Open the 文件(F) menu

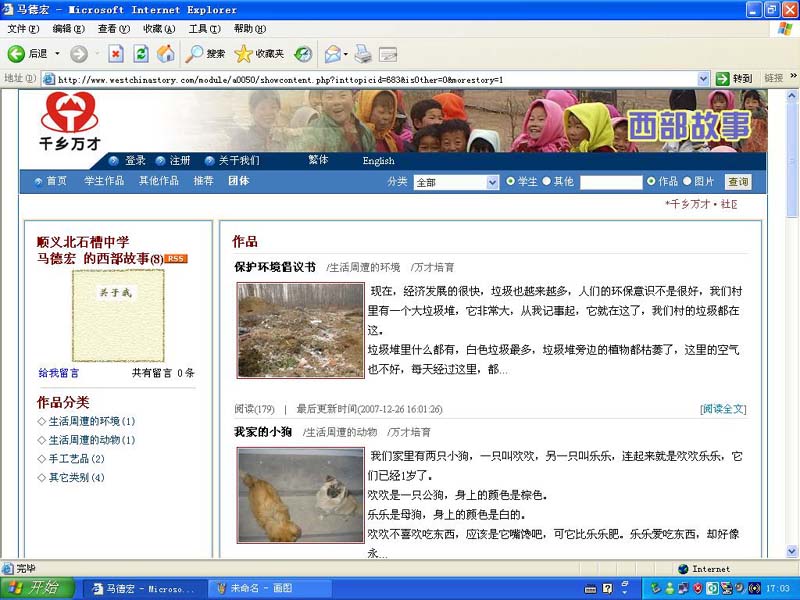pyautogui.click(x=23, y=29)
